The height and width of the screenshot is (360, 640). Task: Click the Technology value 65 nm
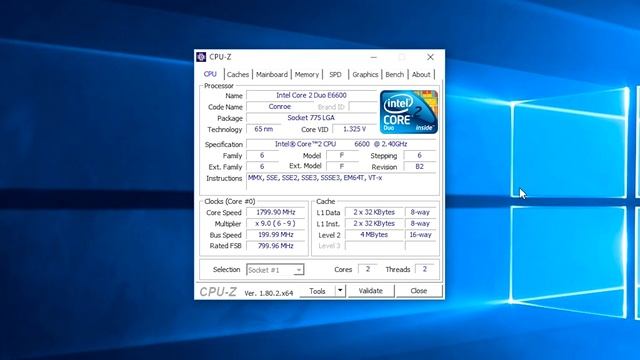coord(263,129)
